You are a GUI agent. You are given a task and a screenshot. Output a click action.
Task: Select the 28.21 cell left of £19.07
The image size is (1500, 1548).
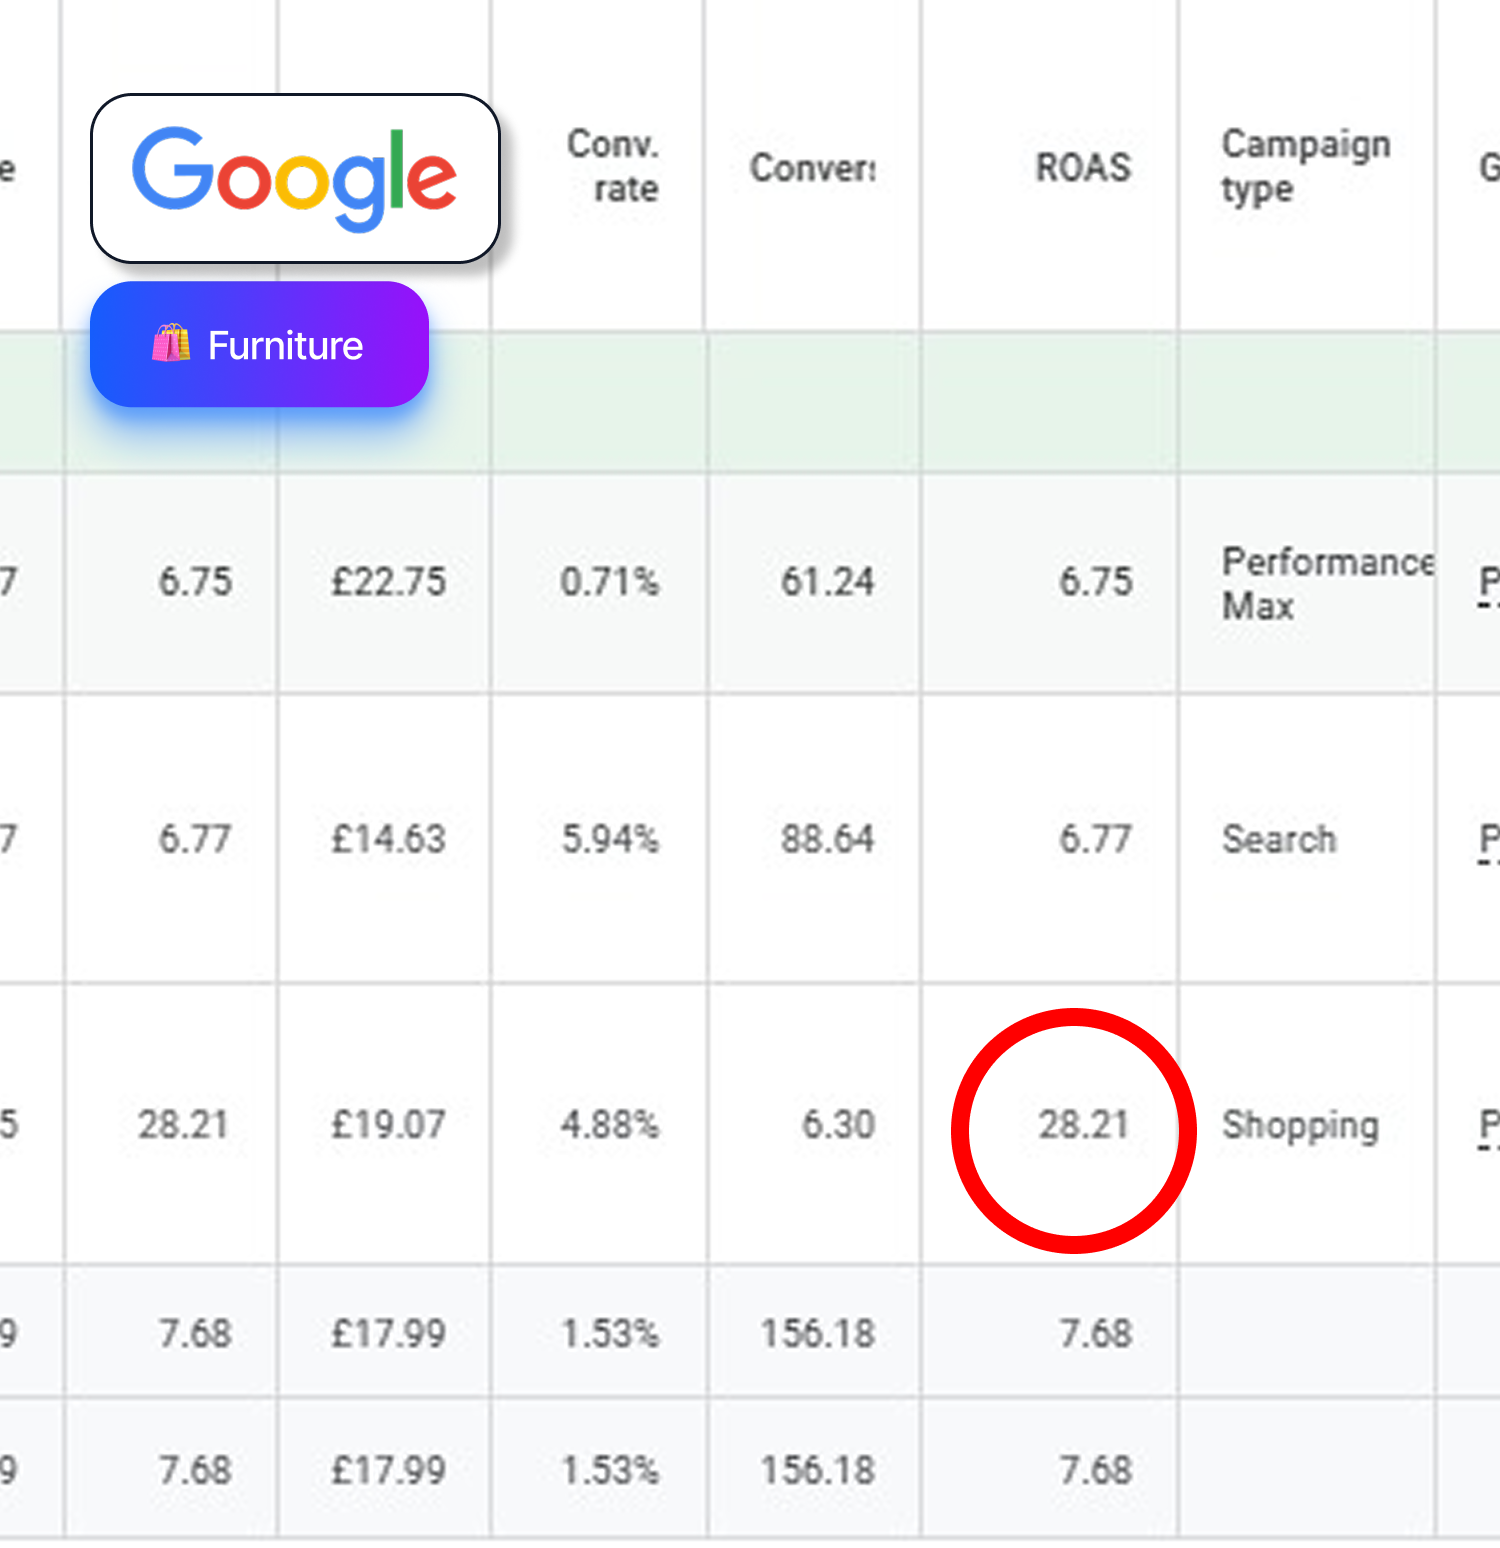point(183,1124)
